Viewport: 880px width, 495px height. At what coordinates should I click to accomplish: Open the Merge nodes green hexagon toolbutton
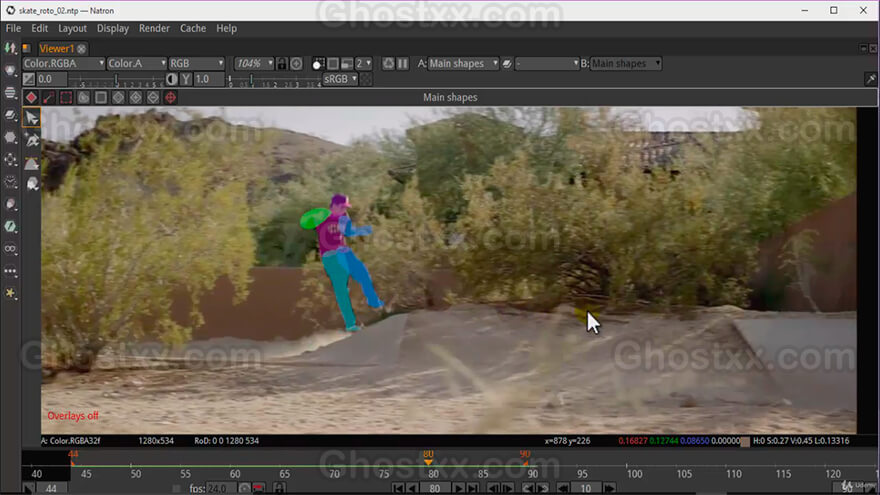(x=10, y=227)
